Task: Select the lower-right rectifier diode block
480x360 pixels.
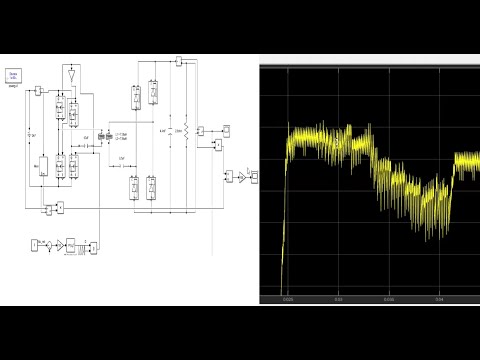Action: point(151,188)
